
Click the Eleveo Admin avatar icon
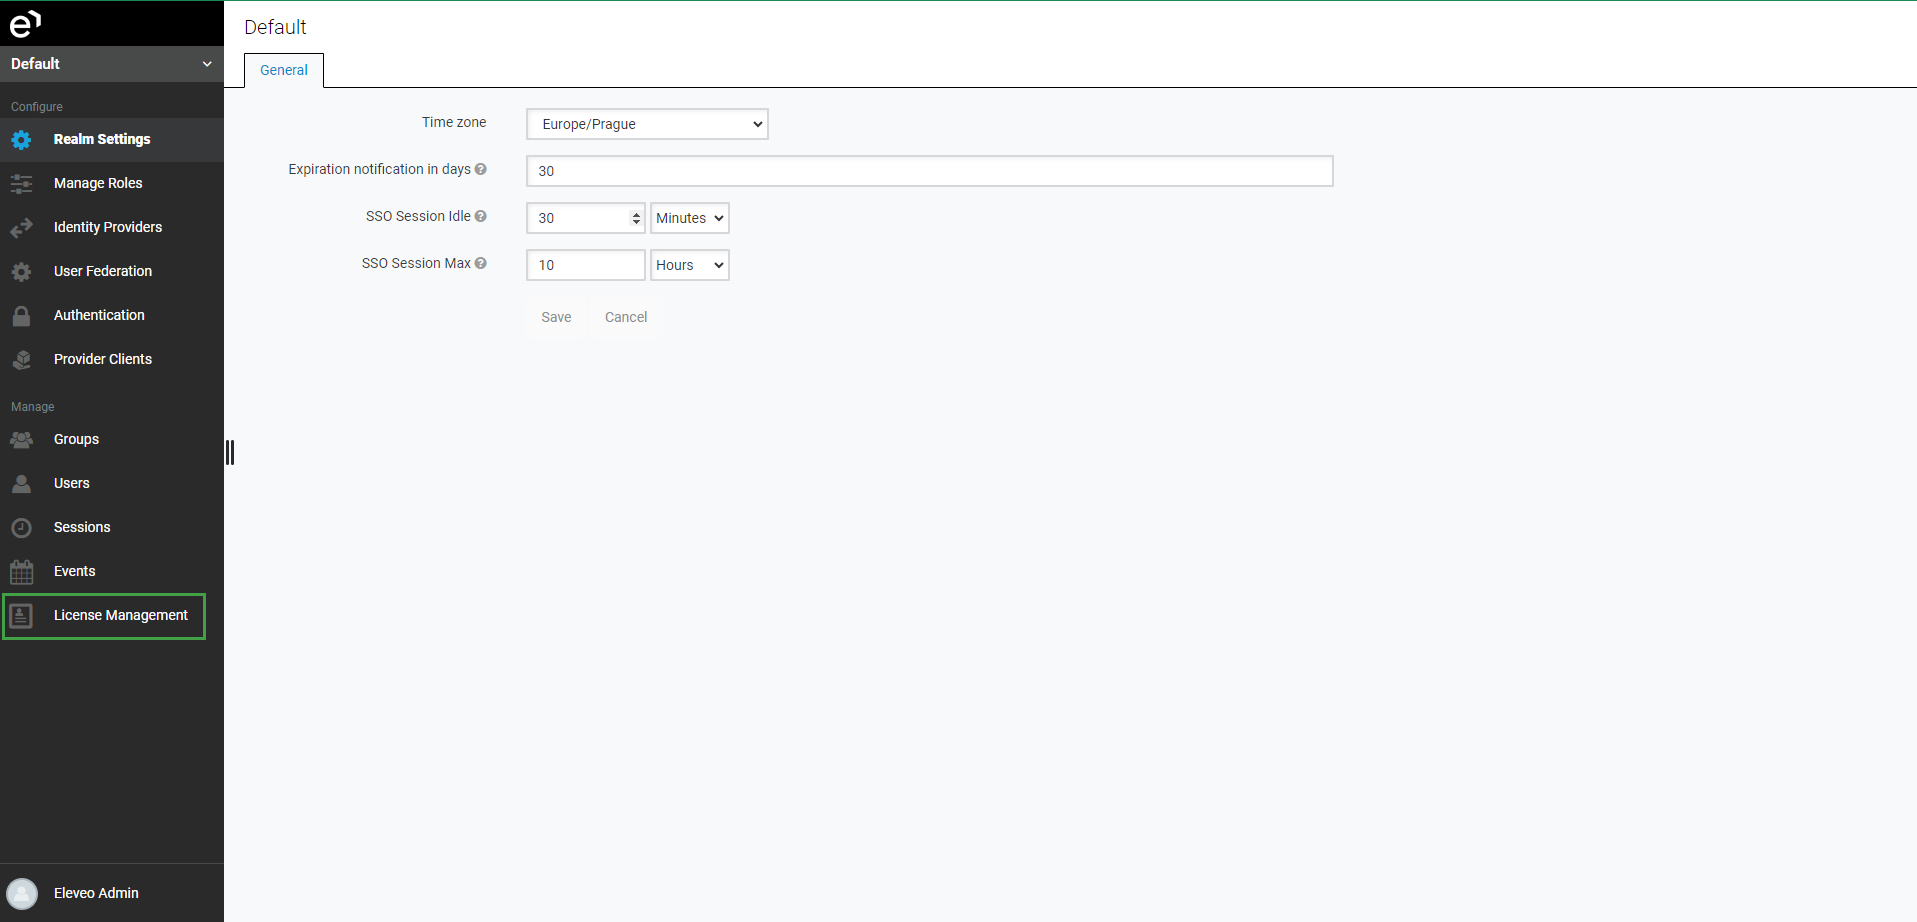[22, 893]
